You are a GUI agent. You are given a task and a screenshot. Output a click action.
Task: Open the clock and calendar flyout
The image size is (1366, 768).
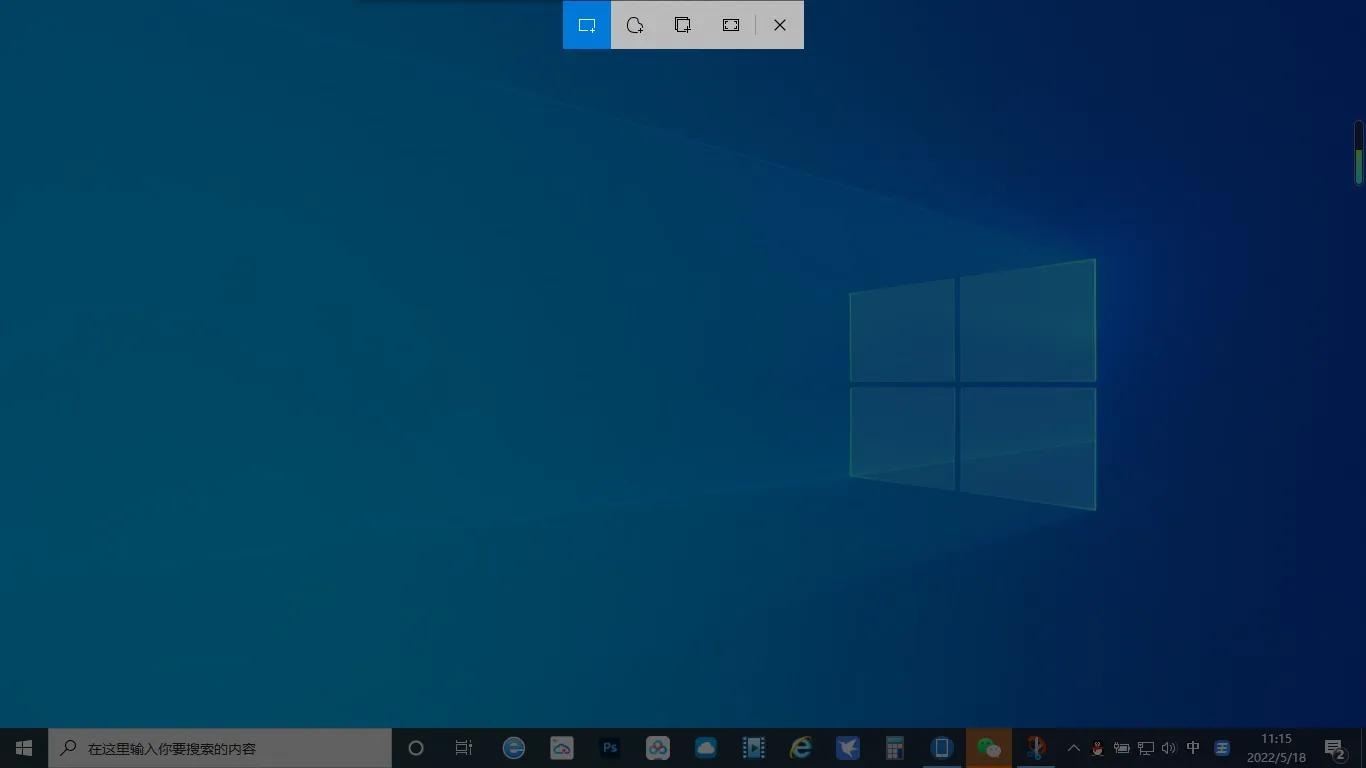pyautogui.click(x=1276, y=748)
